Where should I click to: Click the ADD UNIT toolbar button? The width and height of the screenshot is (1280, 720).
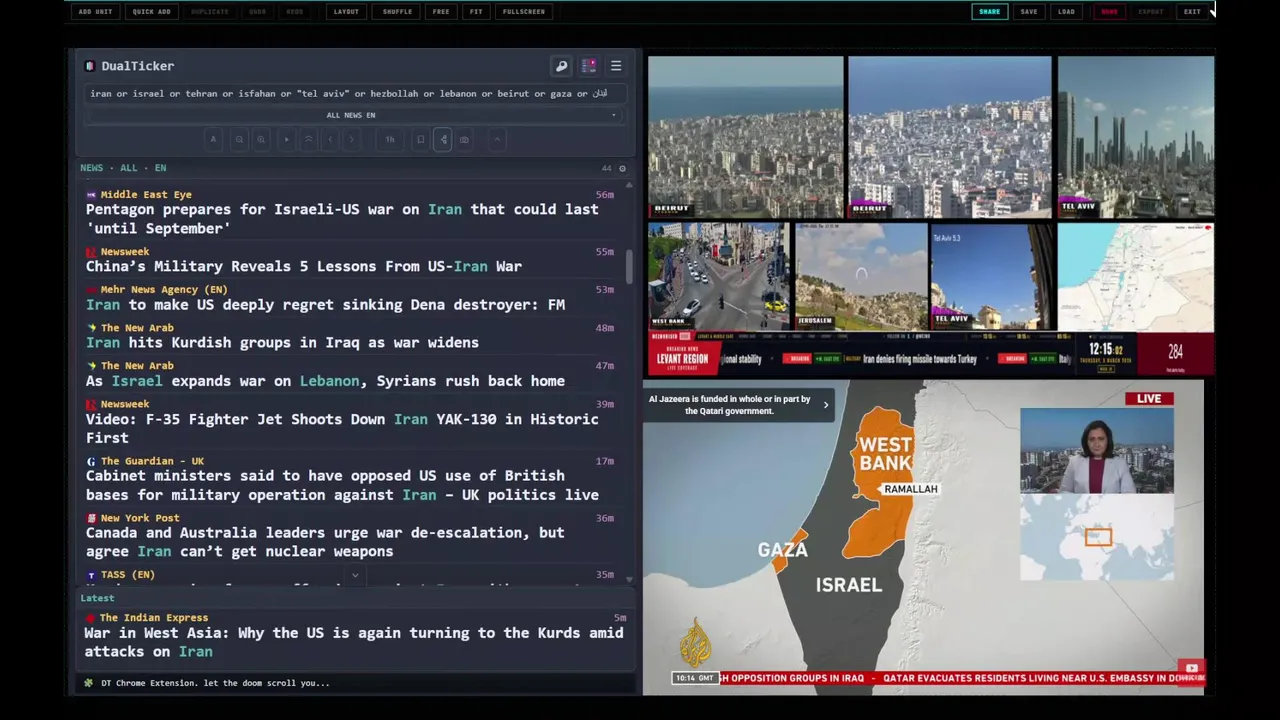pyautogui.click(x=96, y=12)
